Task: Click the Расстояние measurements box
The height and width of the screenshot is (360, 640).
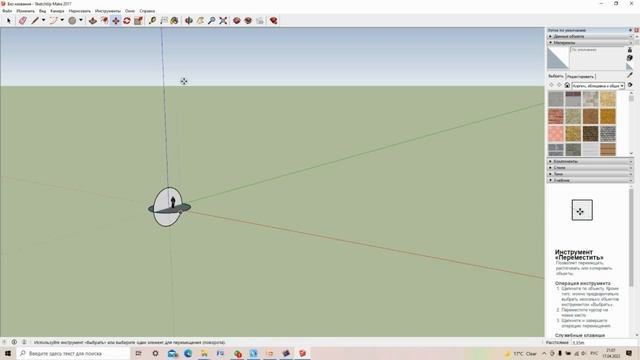Action: [x=603, y=342]
